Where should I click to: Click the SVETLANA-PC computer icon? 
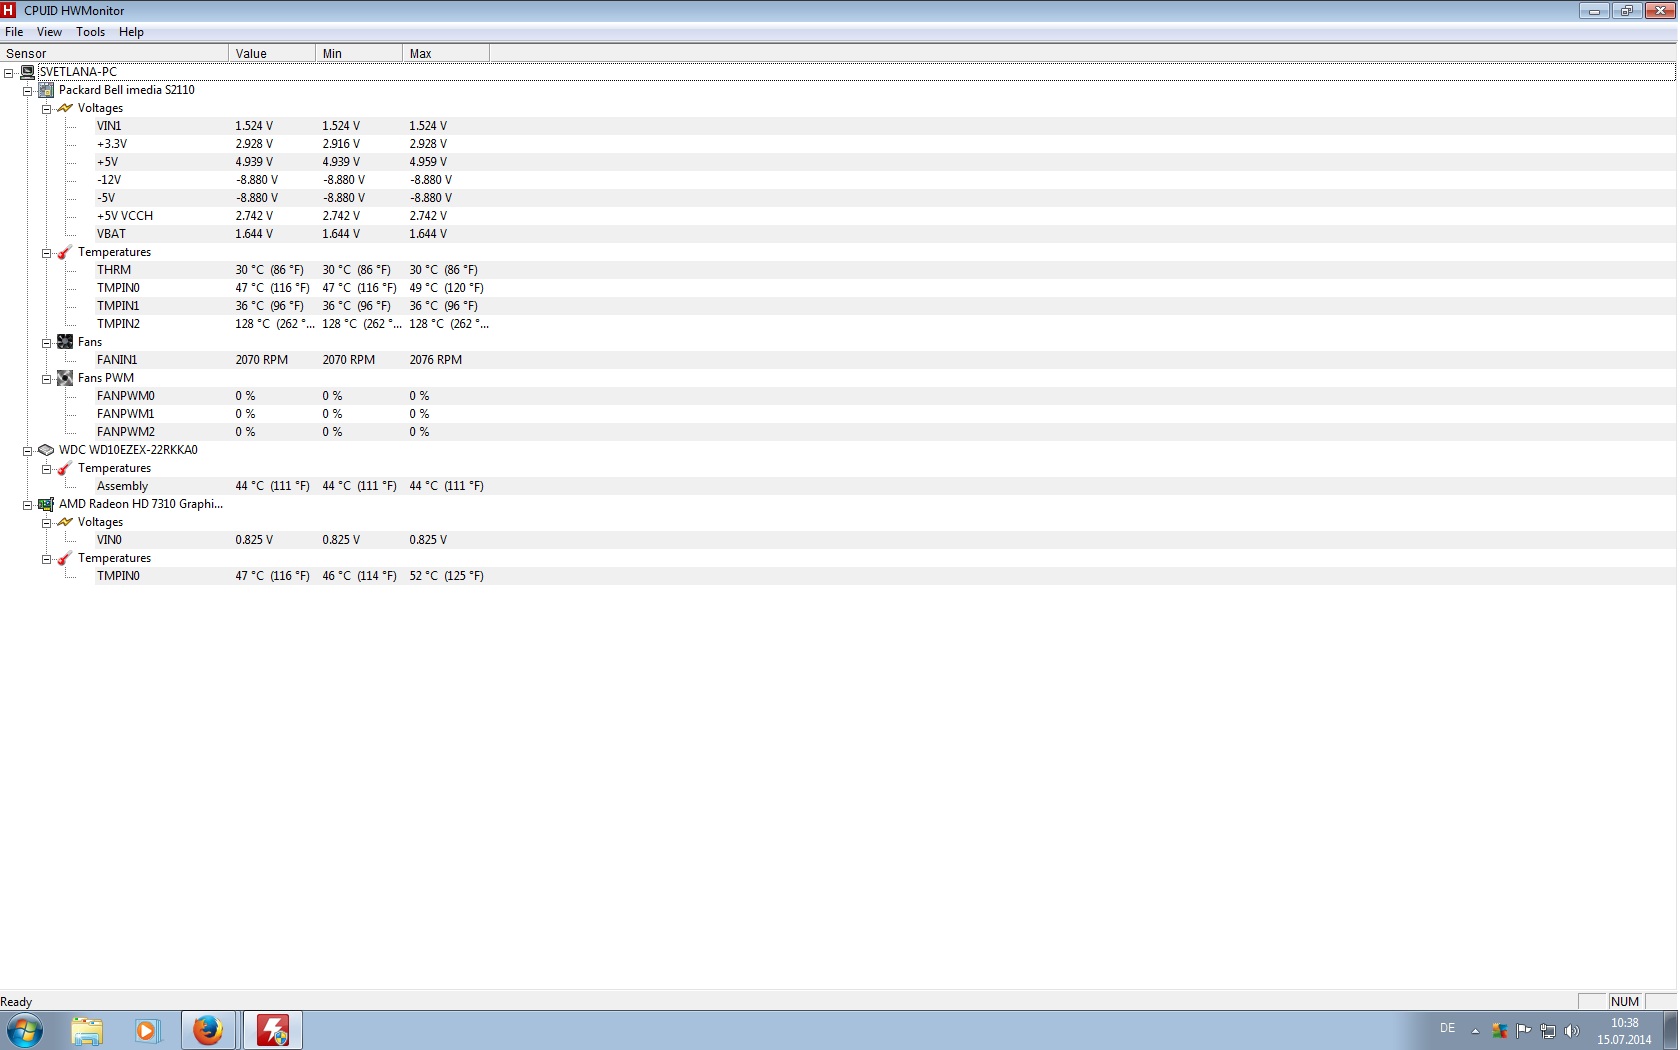[28, 72]
